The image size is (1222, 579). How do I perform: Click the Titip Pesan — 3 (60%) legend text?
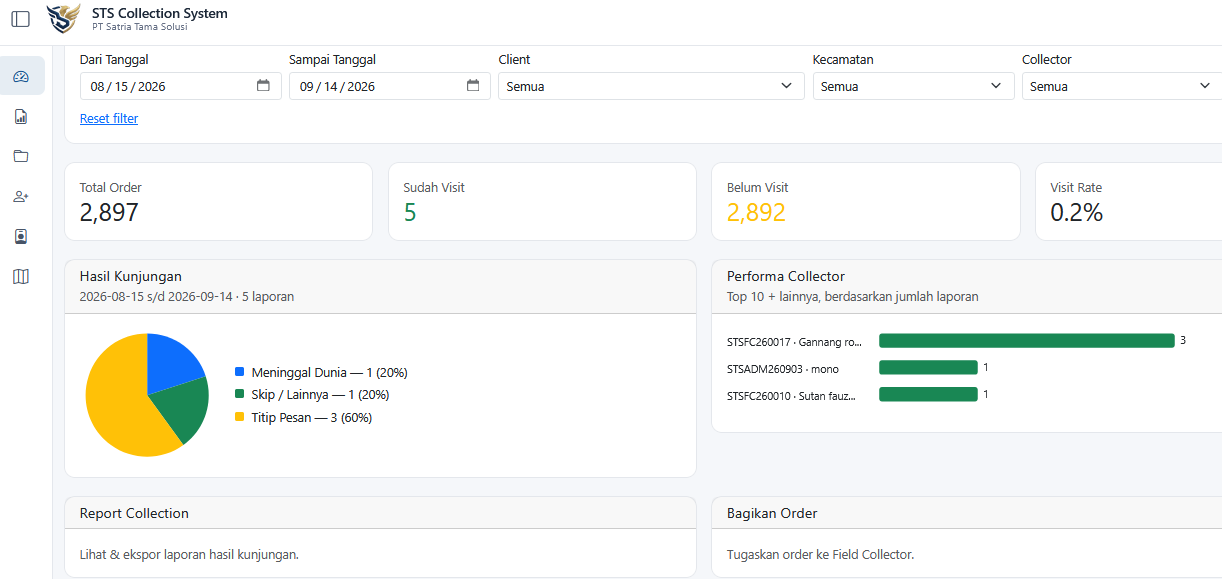tap(312, 417)
